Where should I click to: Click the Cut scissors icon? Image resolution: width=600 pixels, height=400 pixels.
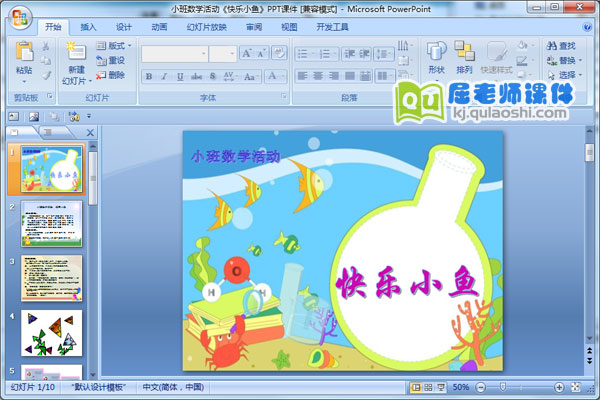coord(46,46)
